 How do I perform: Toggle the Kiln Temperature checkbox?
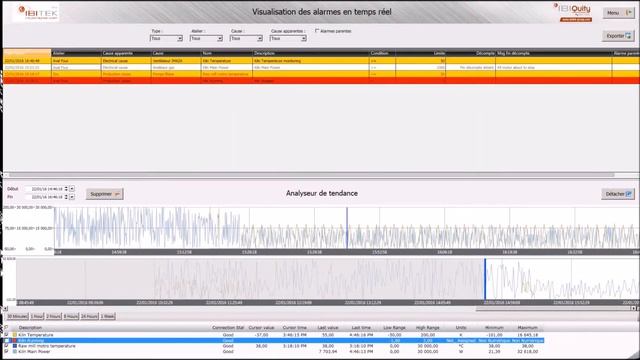pyautogui.click(x=7, y=335)
